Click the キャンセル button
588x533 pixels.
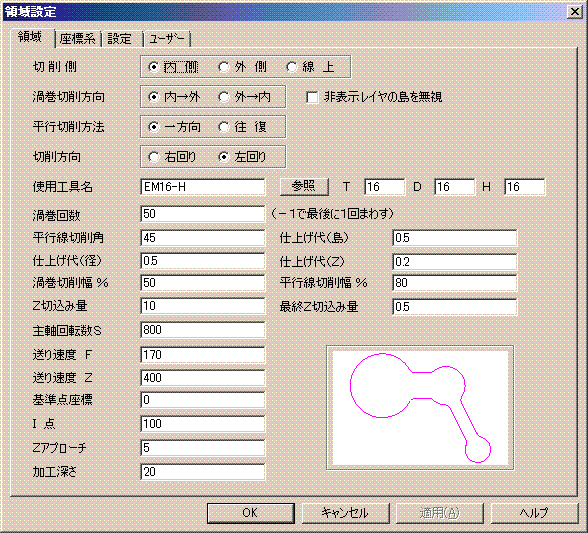click(345, 513)
